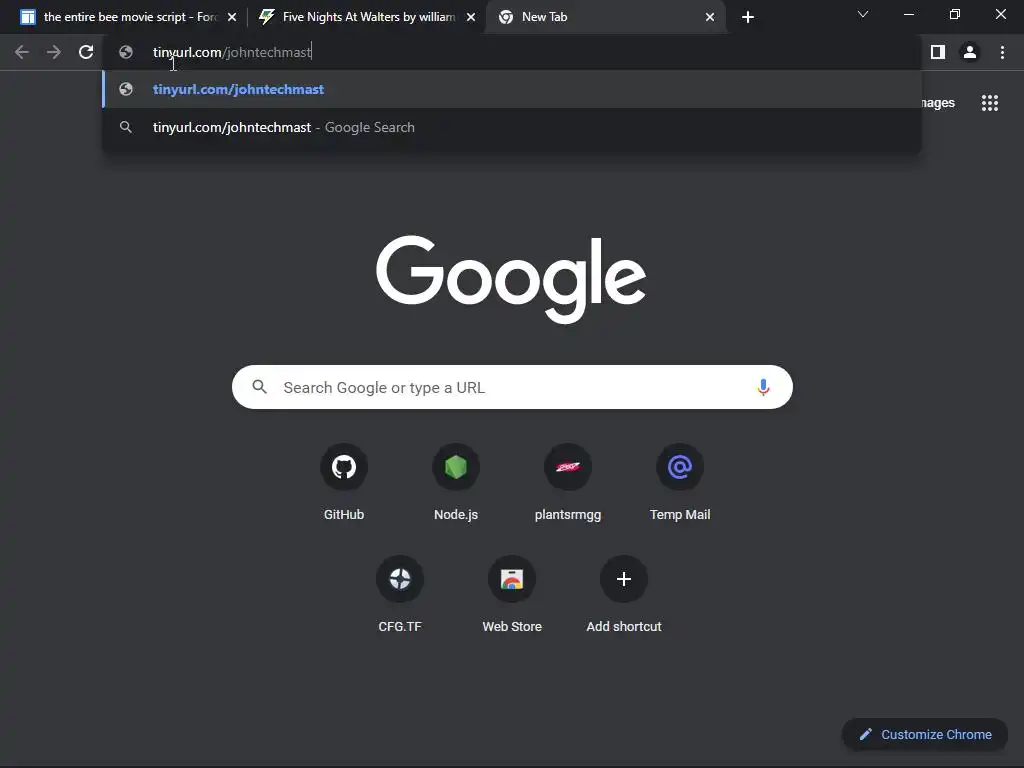Switch to the bee movie script tab

(127, 17)
